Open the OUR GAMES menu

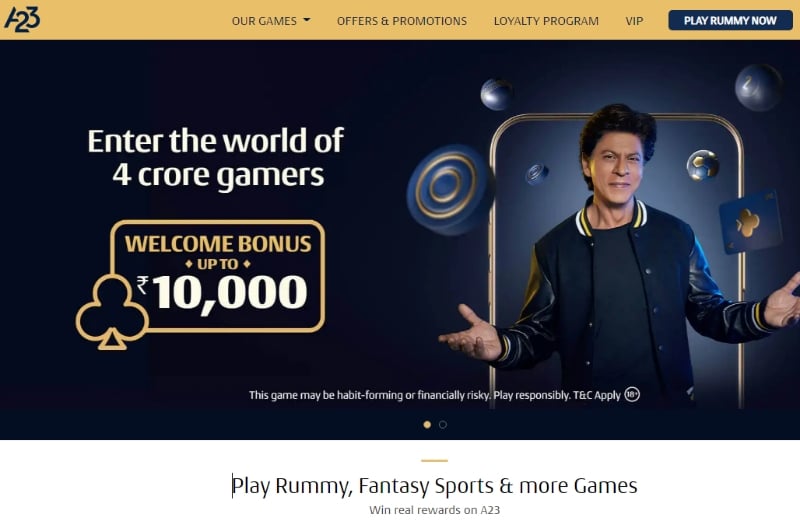pyautogui.click(x=271, y=21)
